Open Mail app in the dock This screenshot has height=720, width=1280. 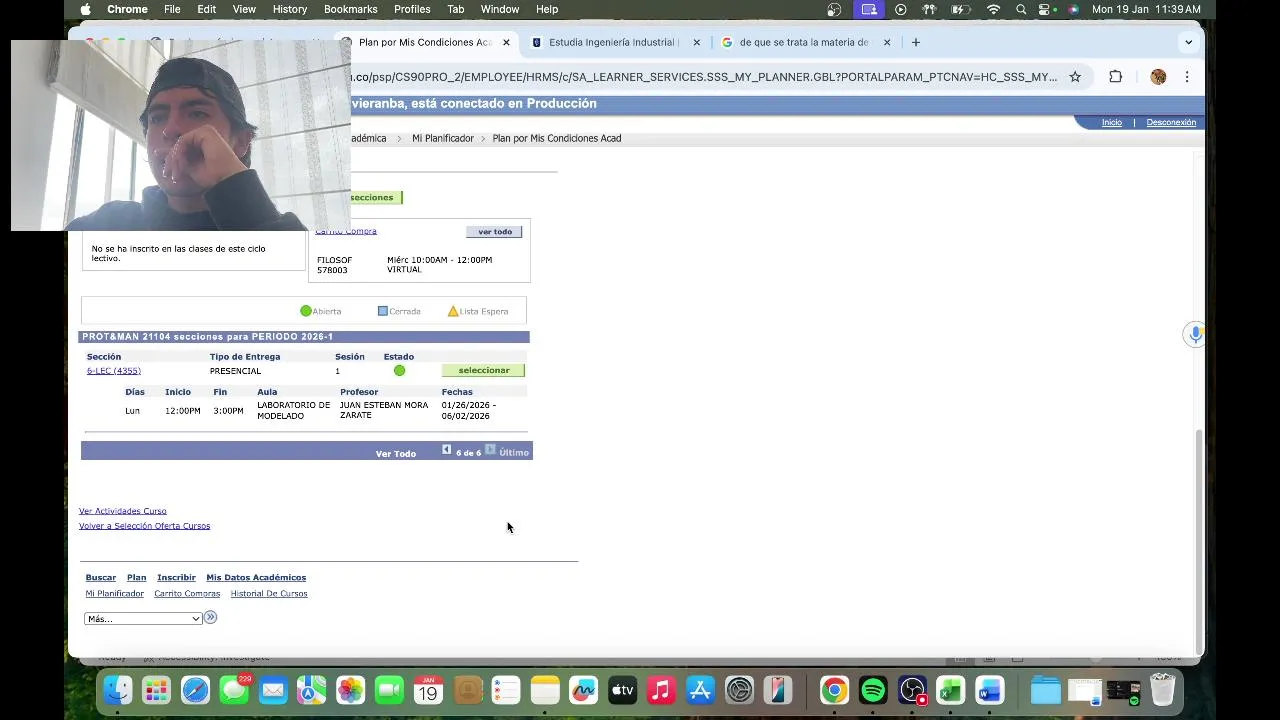click(x=273, y=690)
